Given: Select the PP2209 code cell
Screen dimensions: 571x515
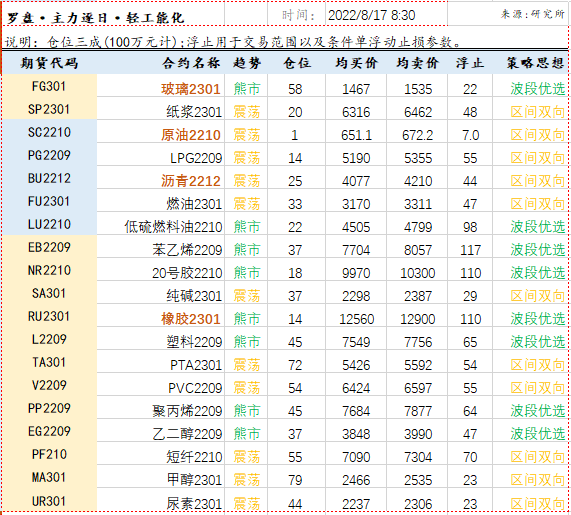Looking at the screenshot, I should click(x=49, y=408).
